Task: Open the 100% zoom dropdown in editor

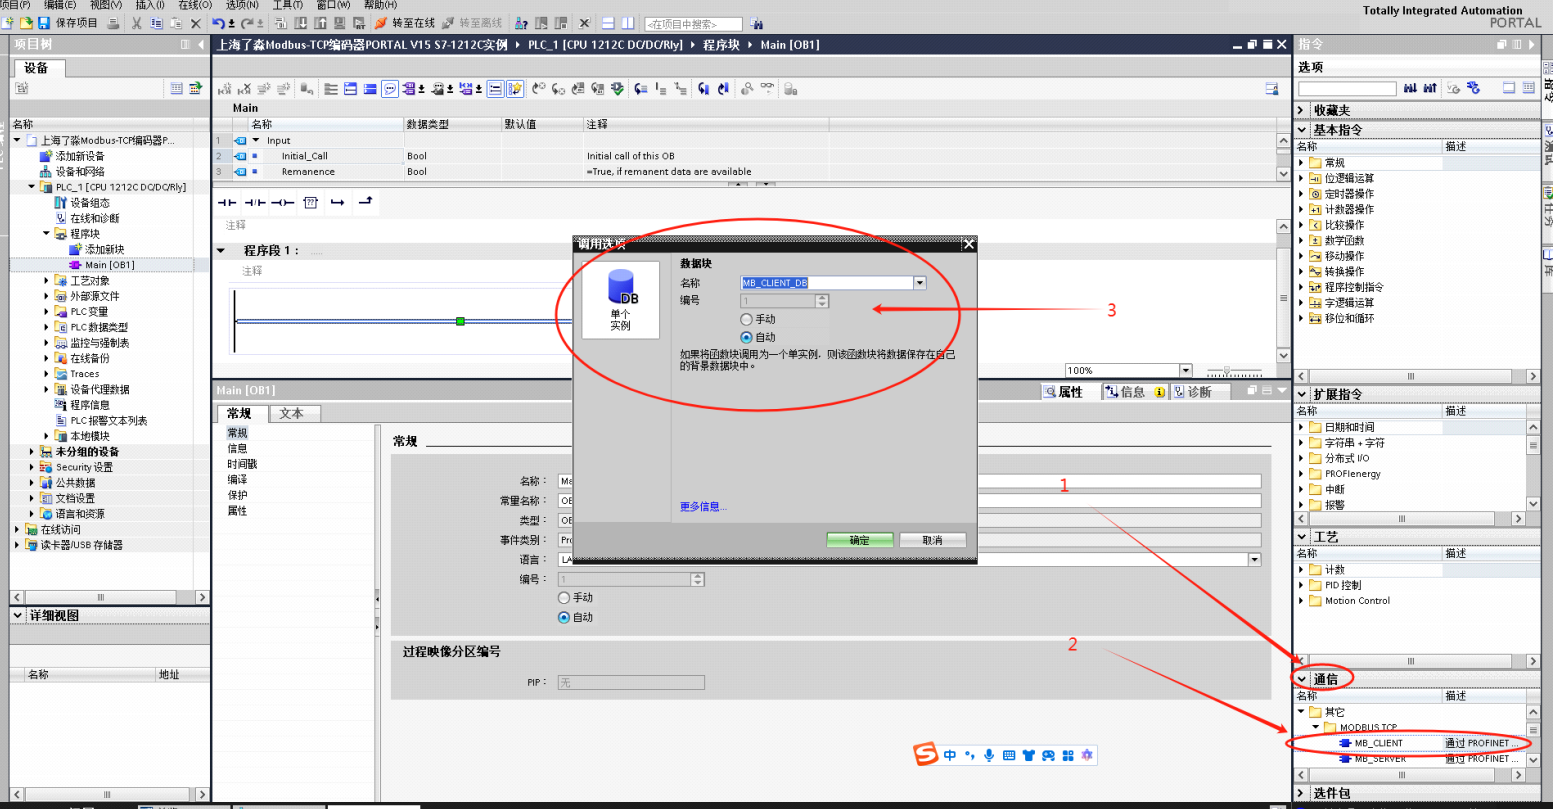Action: [x=1186, y=370]
